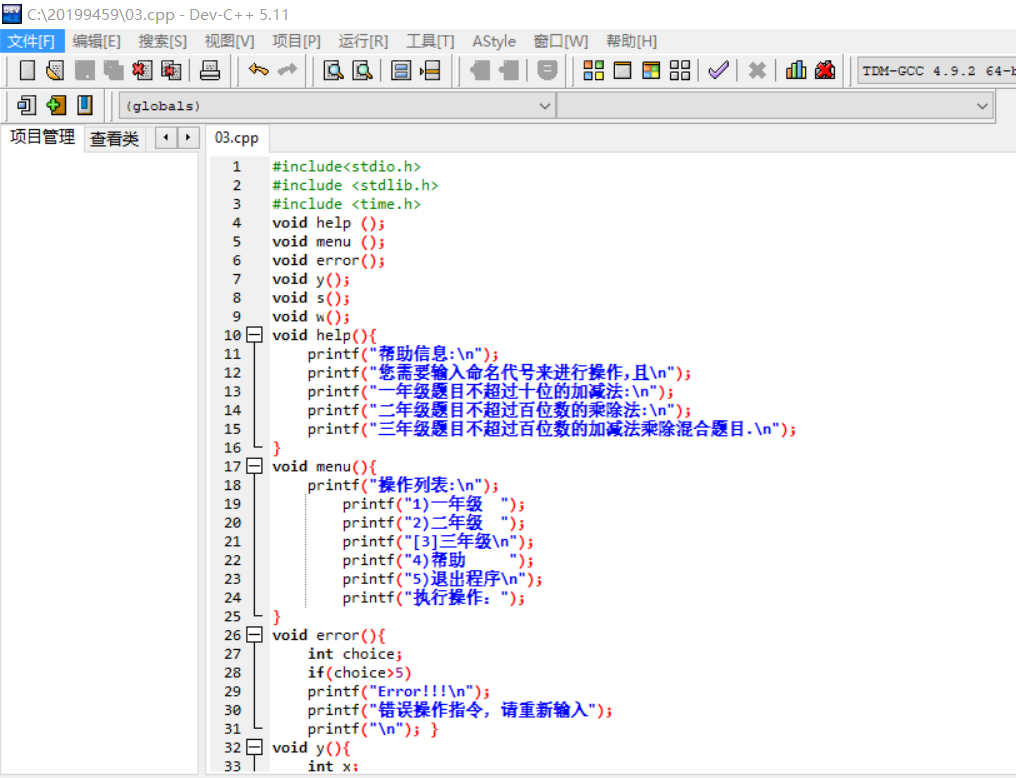This screenshot has height=778, width=1016.
Task: Collapse the help() function fold marker
Action: tap(254, 336)
